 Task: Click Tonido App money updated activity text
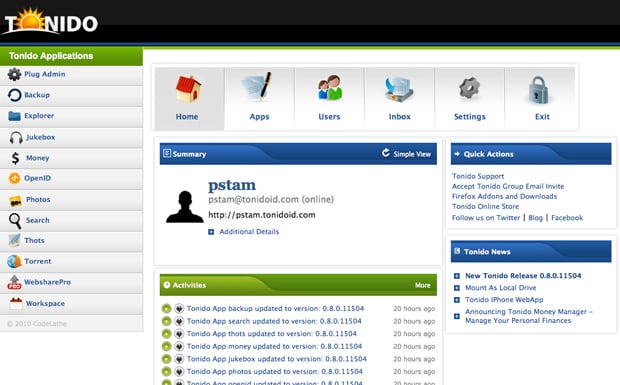274,346
